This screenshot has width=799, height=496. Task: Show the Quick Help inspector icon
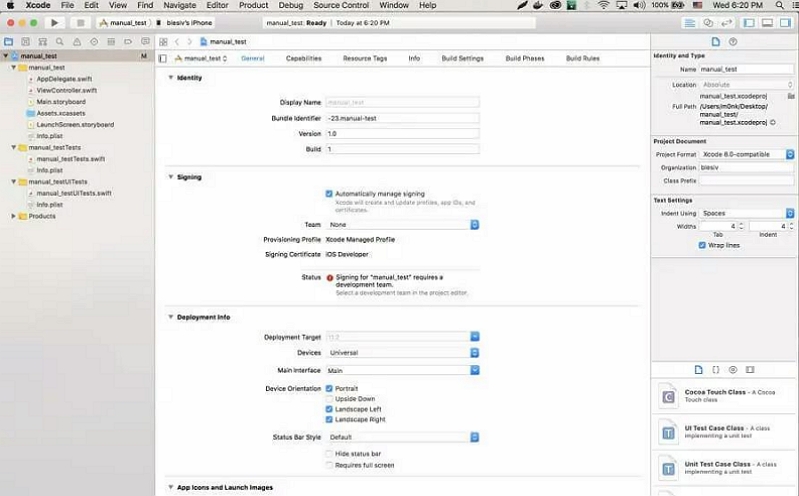tap(733, 42)
